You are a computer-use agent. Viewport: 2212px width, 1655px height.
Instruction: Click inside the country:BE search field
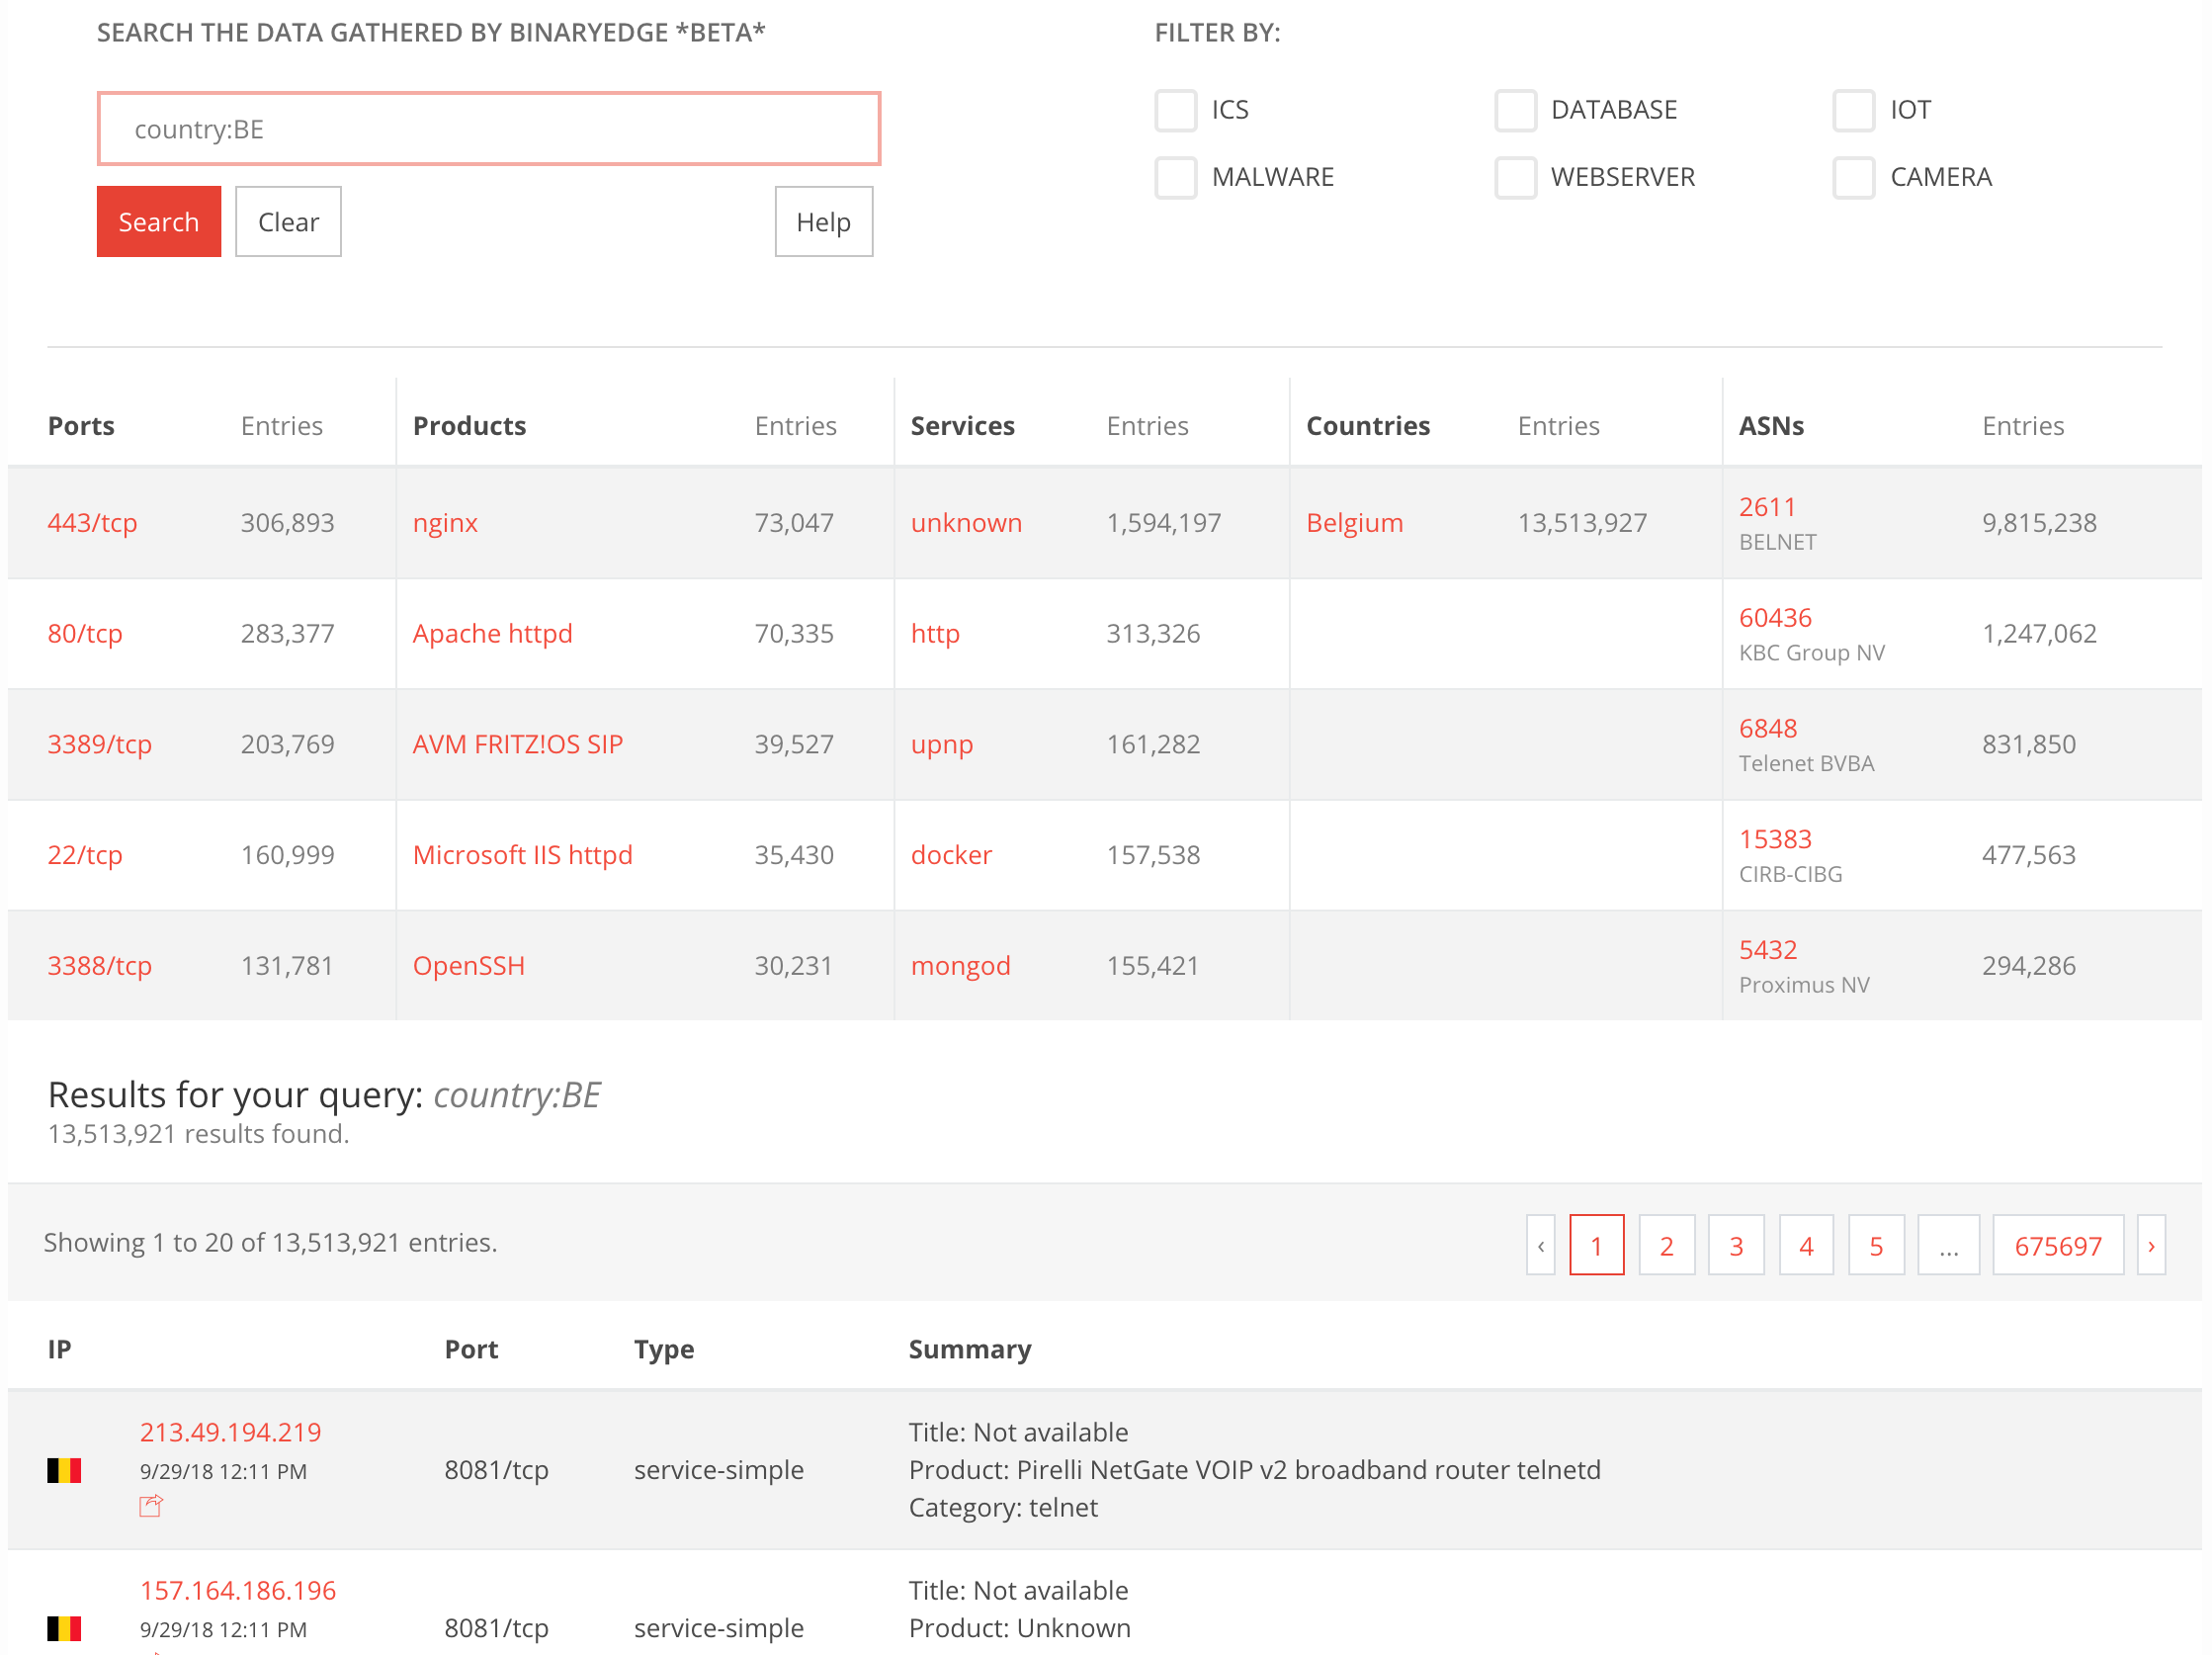(488, 129)
